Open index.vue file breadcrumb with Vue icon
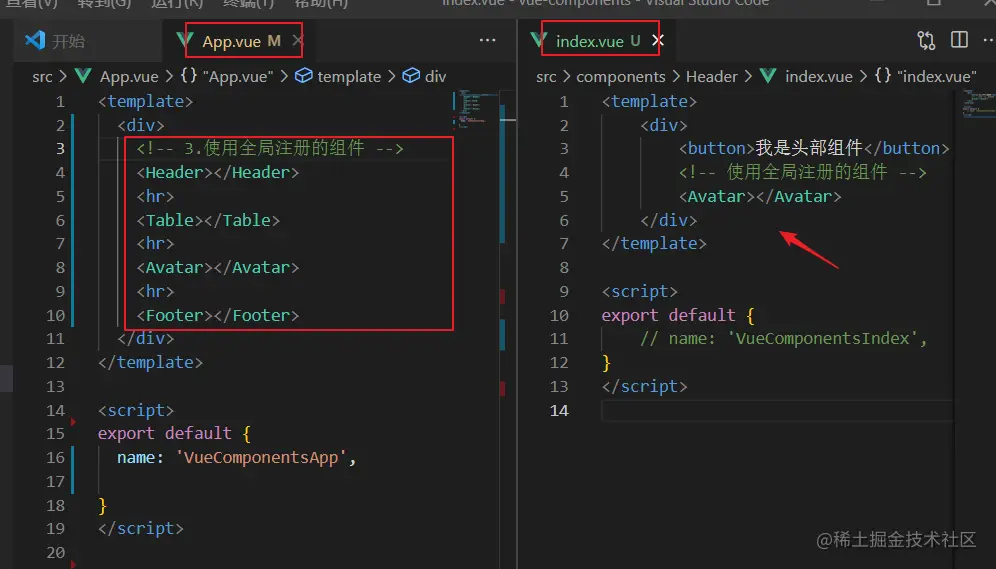This screenshot has height=569, width=996. coord(806,77)
